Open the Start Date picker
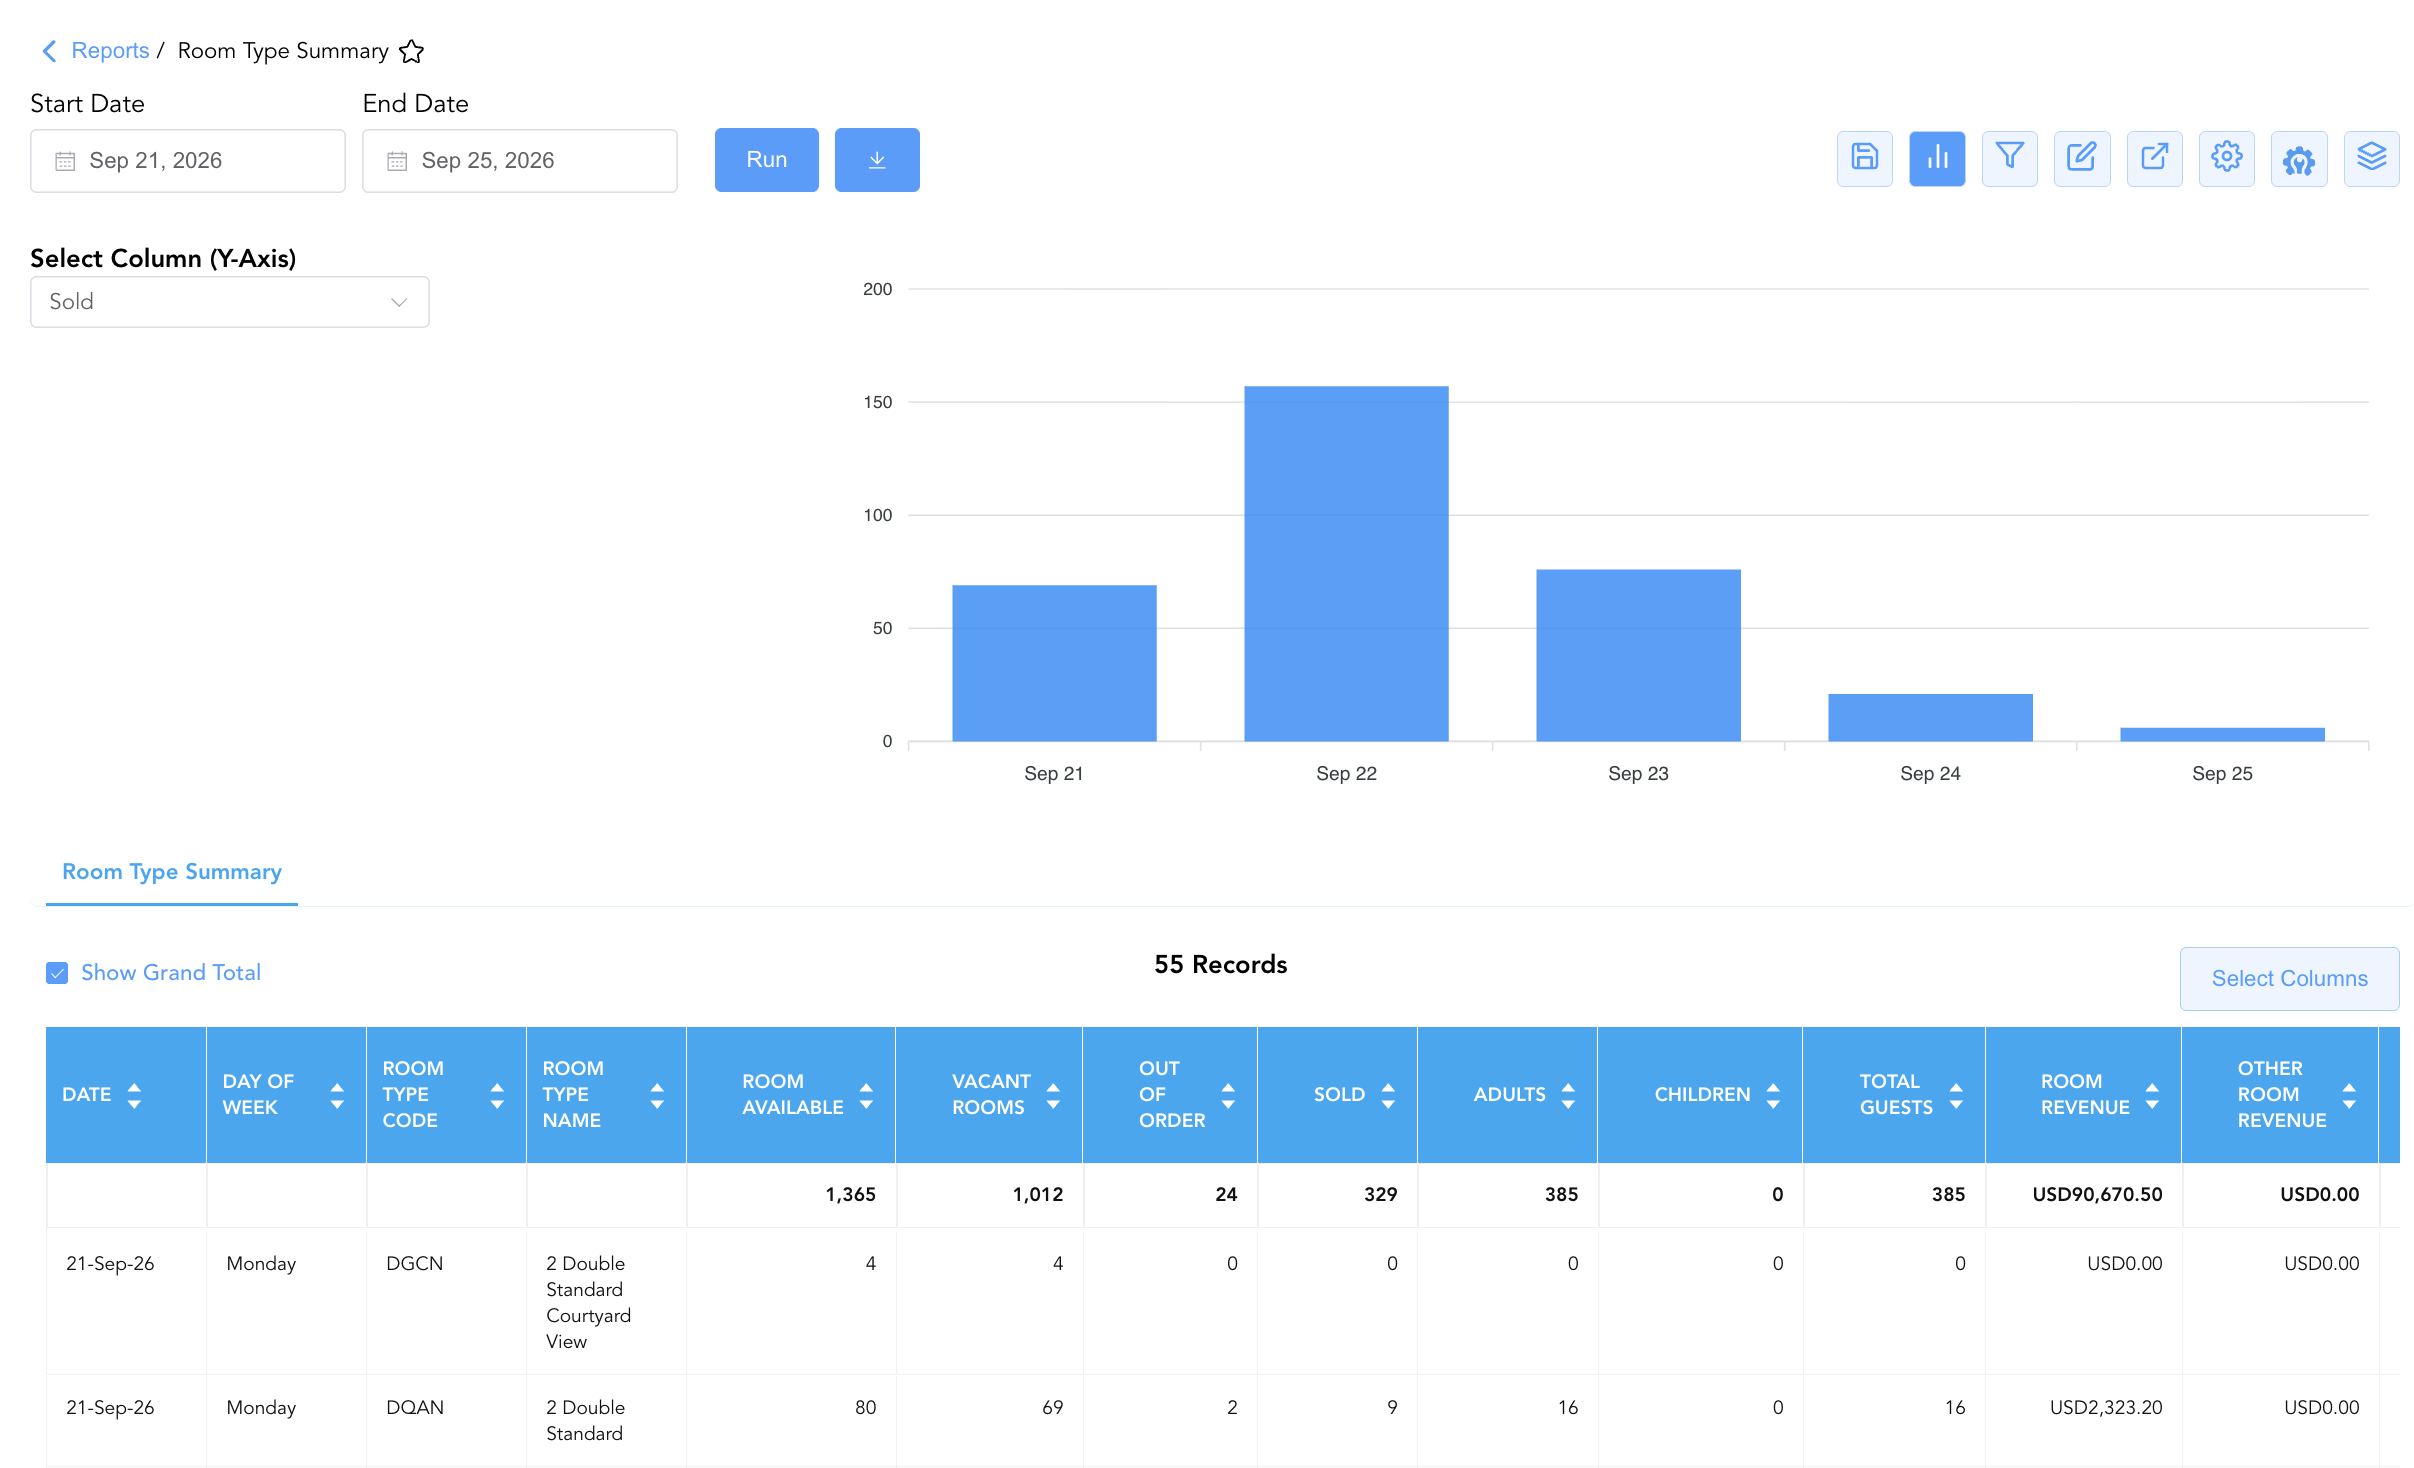2414x1468 pixels. click(188, 161)
